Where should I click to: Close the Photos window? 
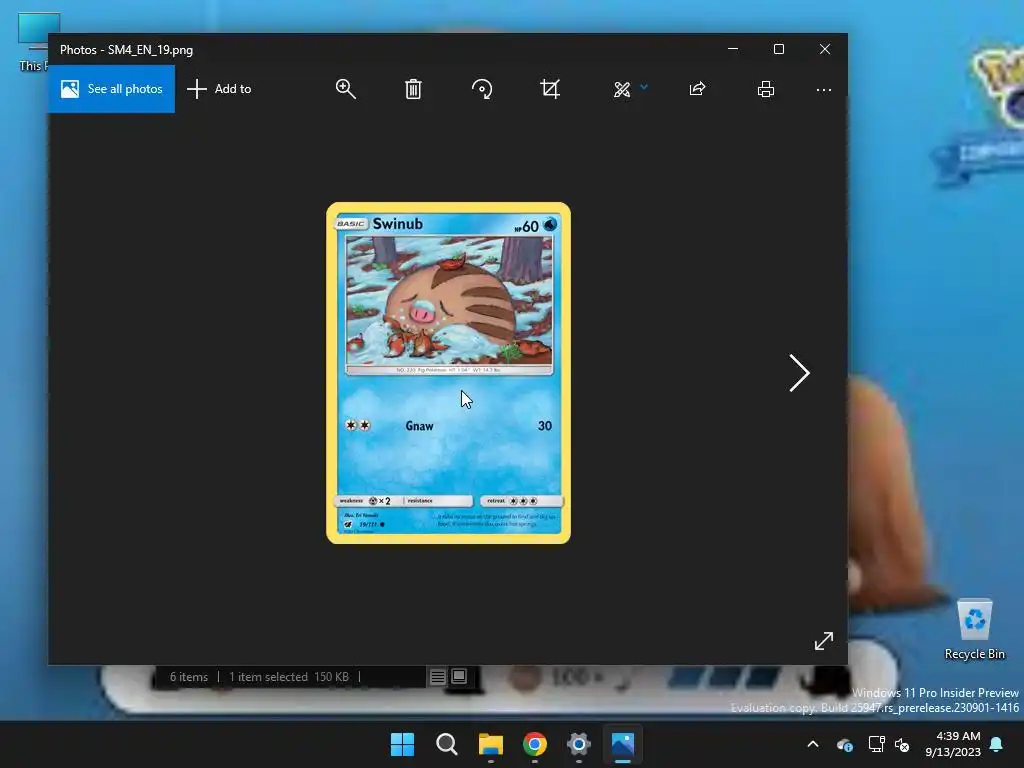(825, 49)
